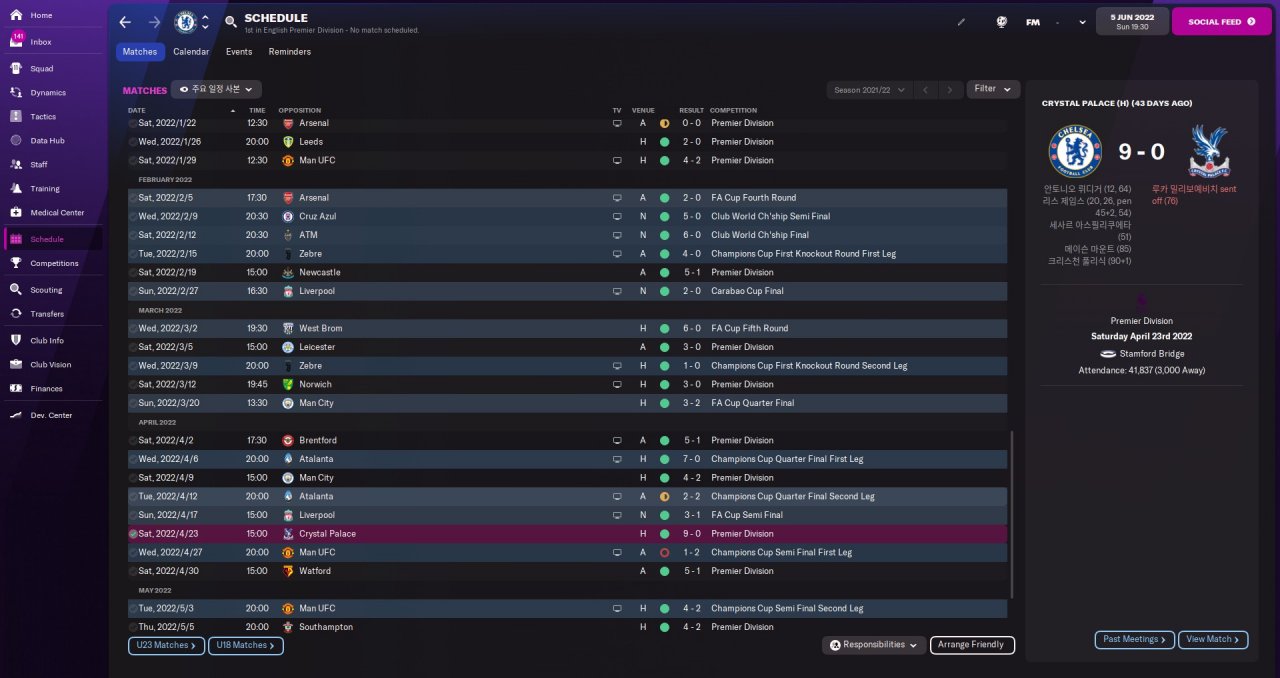
Task: Open the Season 2021/22 dropdown
Action: [x=869, y=90]
